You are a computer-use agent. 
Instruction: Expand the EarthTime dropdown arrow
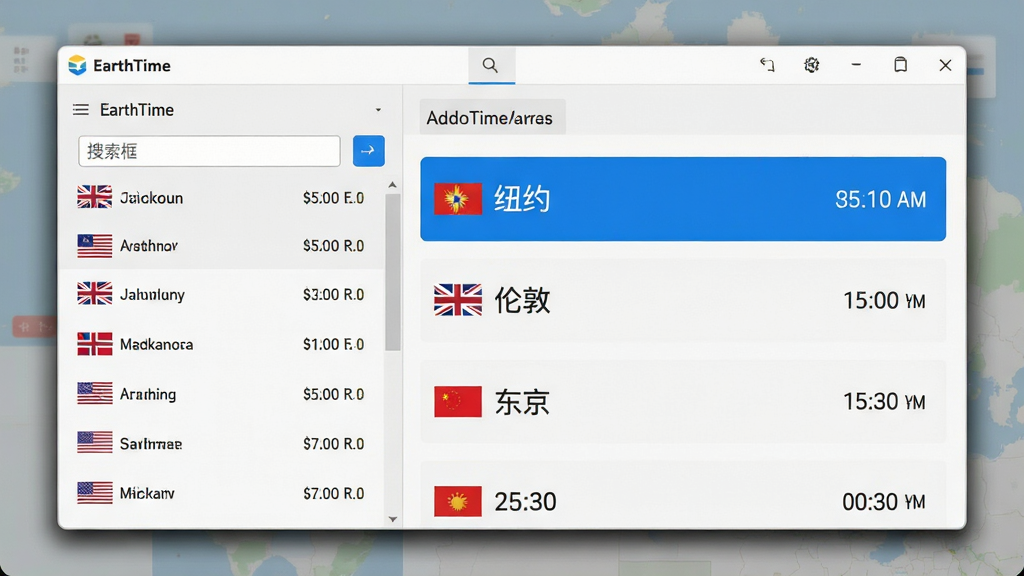click(x=378, y=110)
